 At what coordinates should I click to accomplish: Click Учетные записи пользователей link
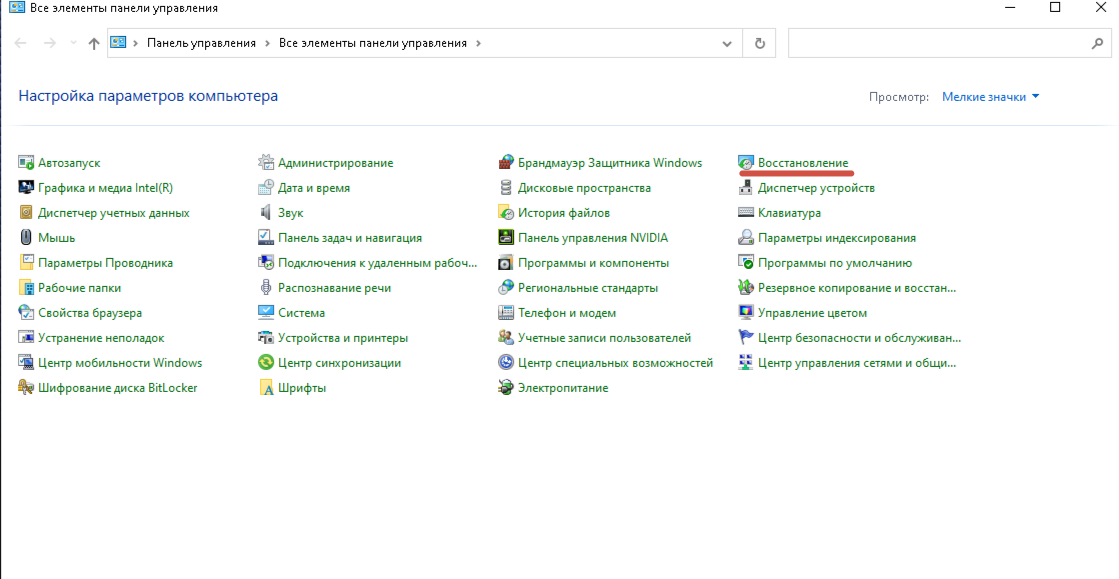(604, 338)
